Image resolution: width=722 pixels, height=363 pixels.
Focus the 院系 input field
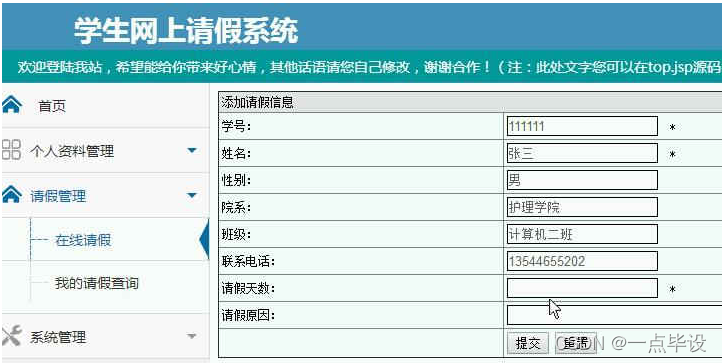click(582, 207)
